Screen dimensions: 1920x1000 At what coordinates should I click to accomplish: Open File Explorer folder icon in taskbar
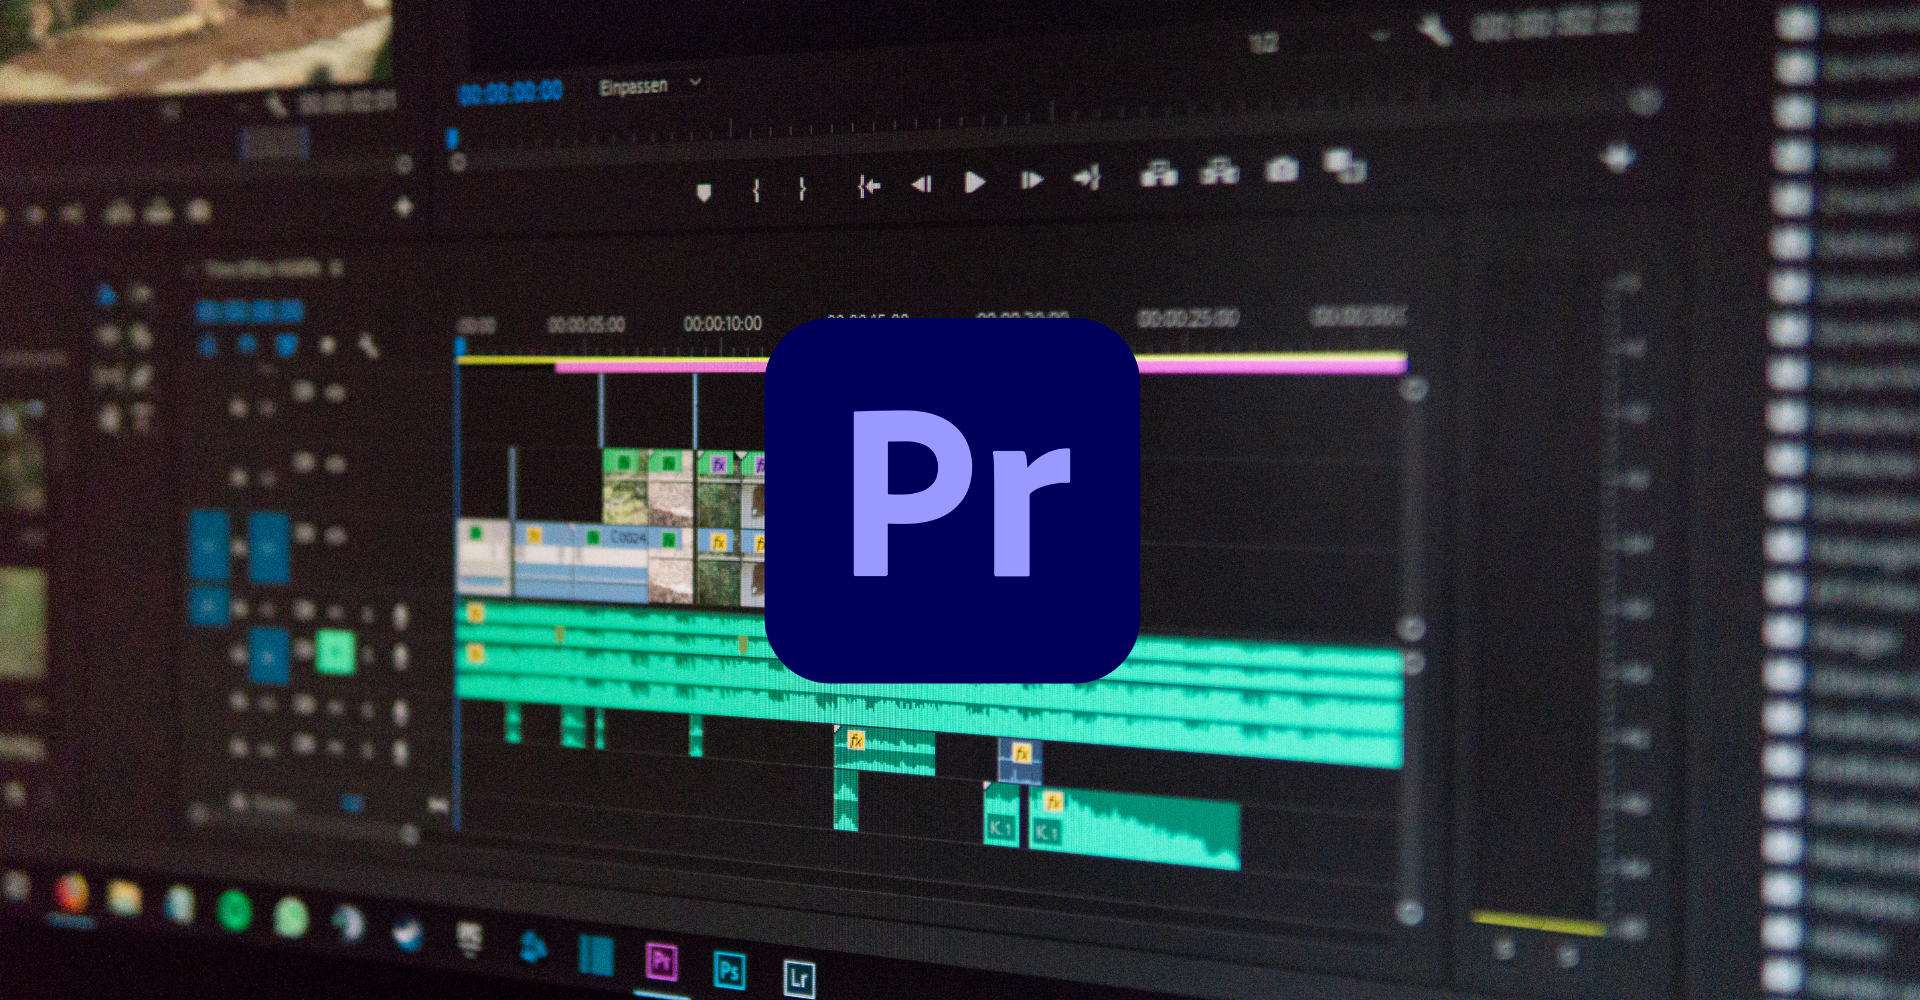(x=124, y=898)
